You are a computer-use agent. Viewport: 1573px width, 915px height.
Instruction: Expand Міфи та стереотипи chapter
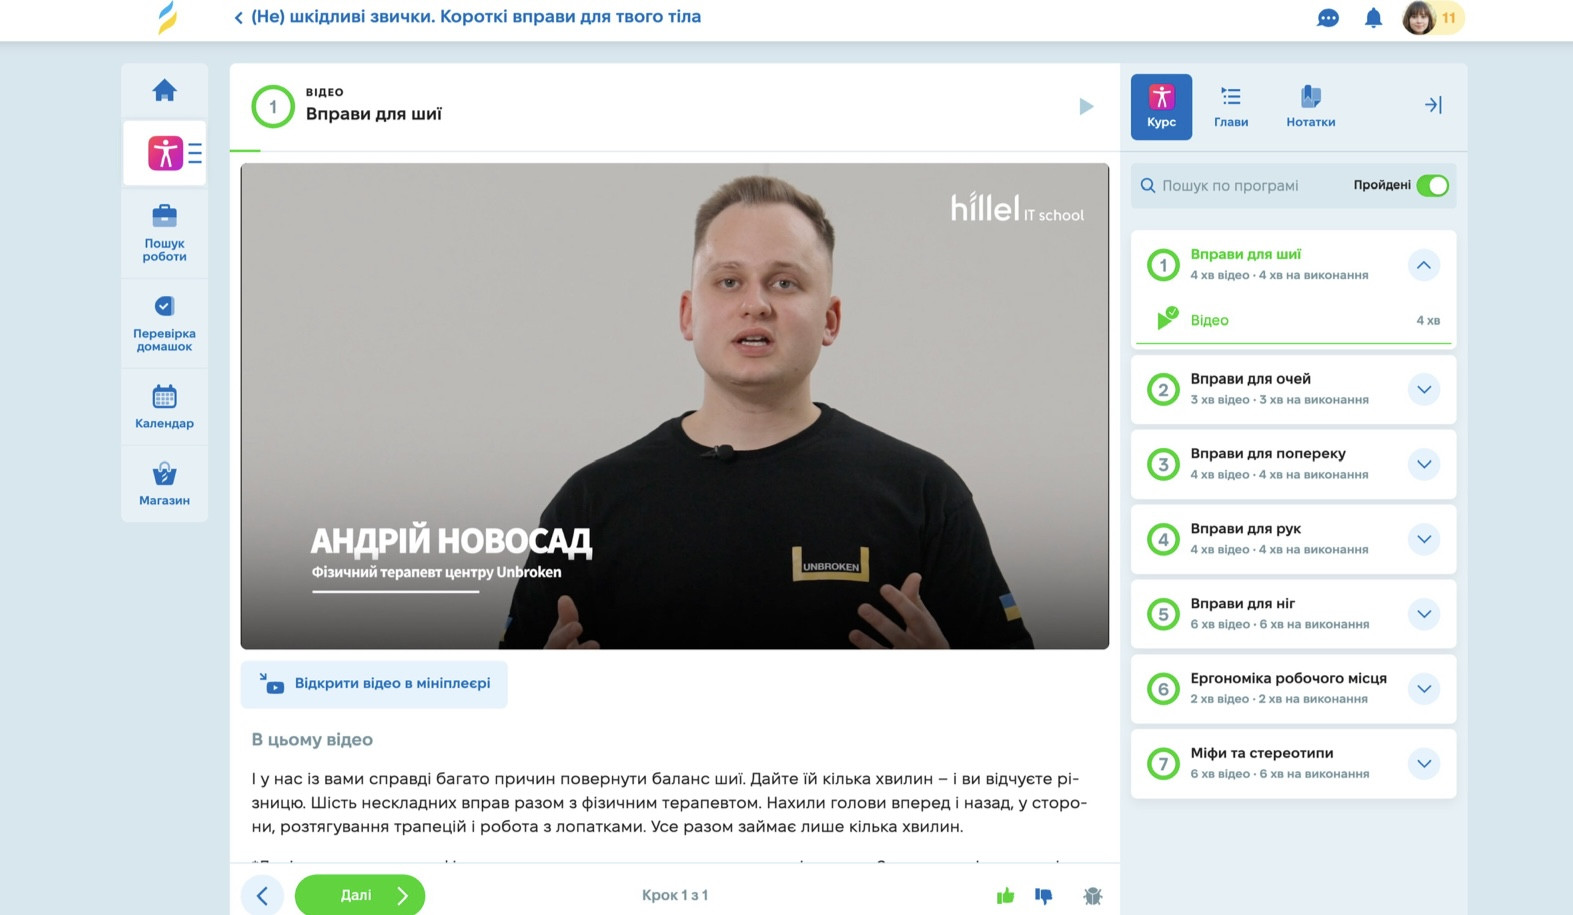[1424, 764]
